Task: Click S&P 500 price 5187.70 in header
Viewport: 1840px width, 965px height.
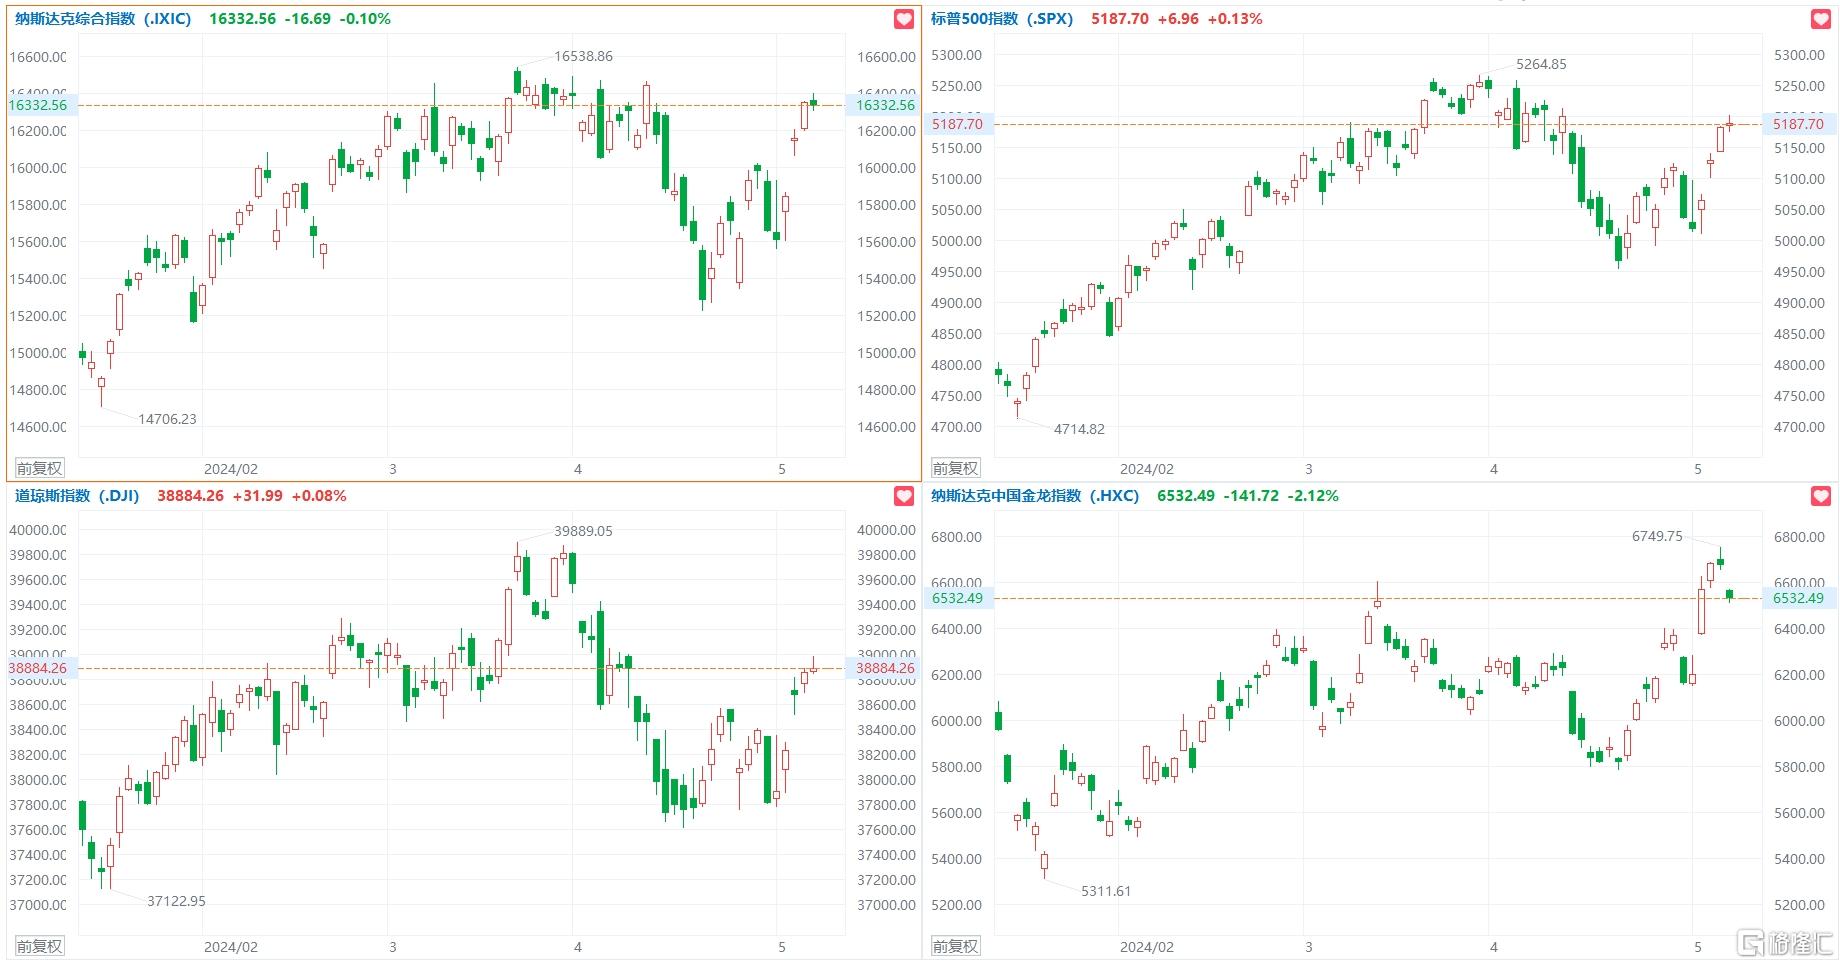Action: tap(1120, 19)
